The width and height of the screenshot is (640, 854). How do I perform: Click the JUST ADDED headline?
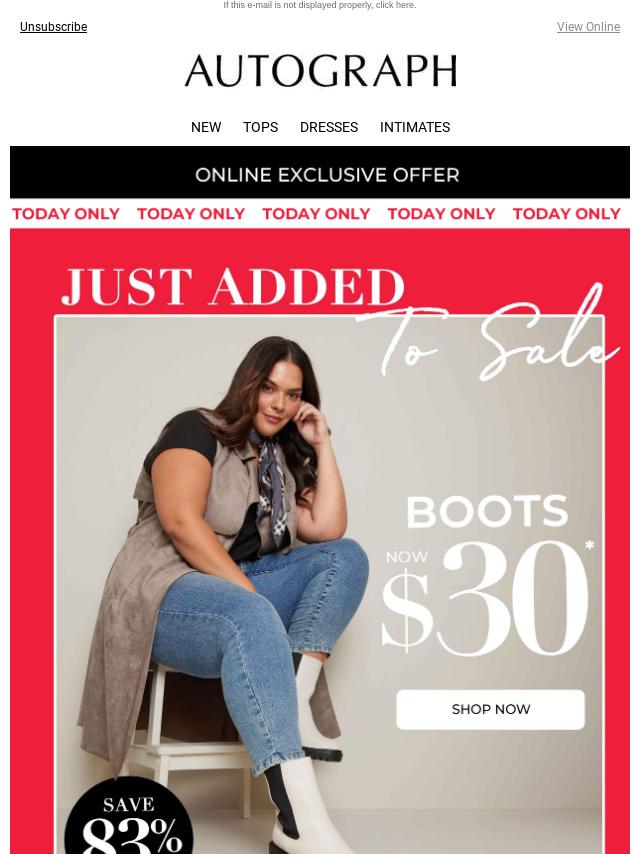[x=233, y=287]
